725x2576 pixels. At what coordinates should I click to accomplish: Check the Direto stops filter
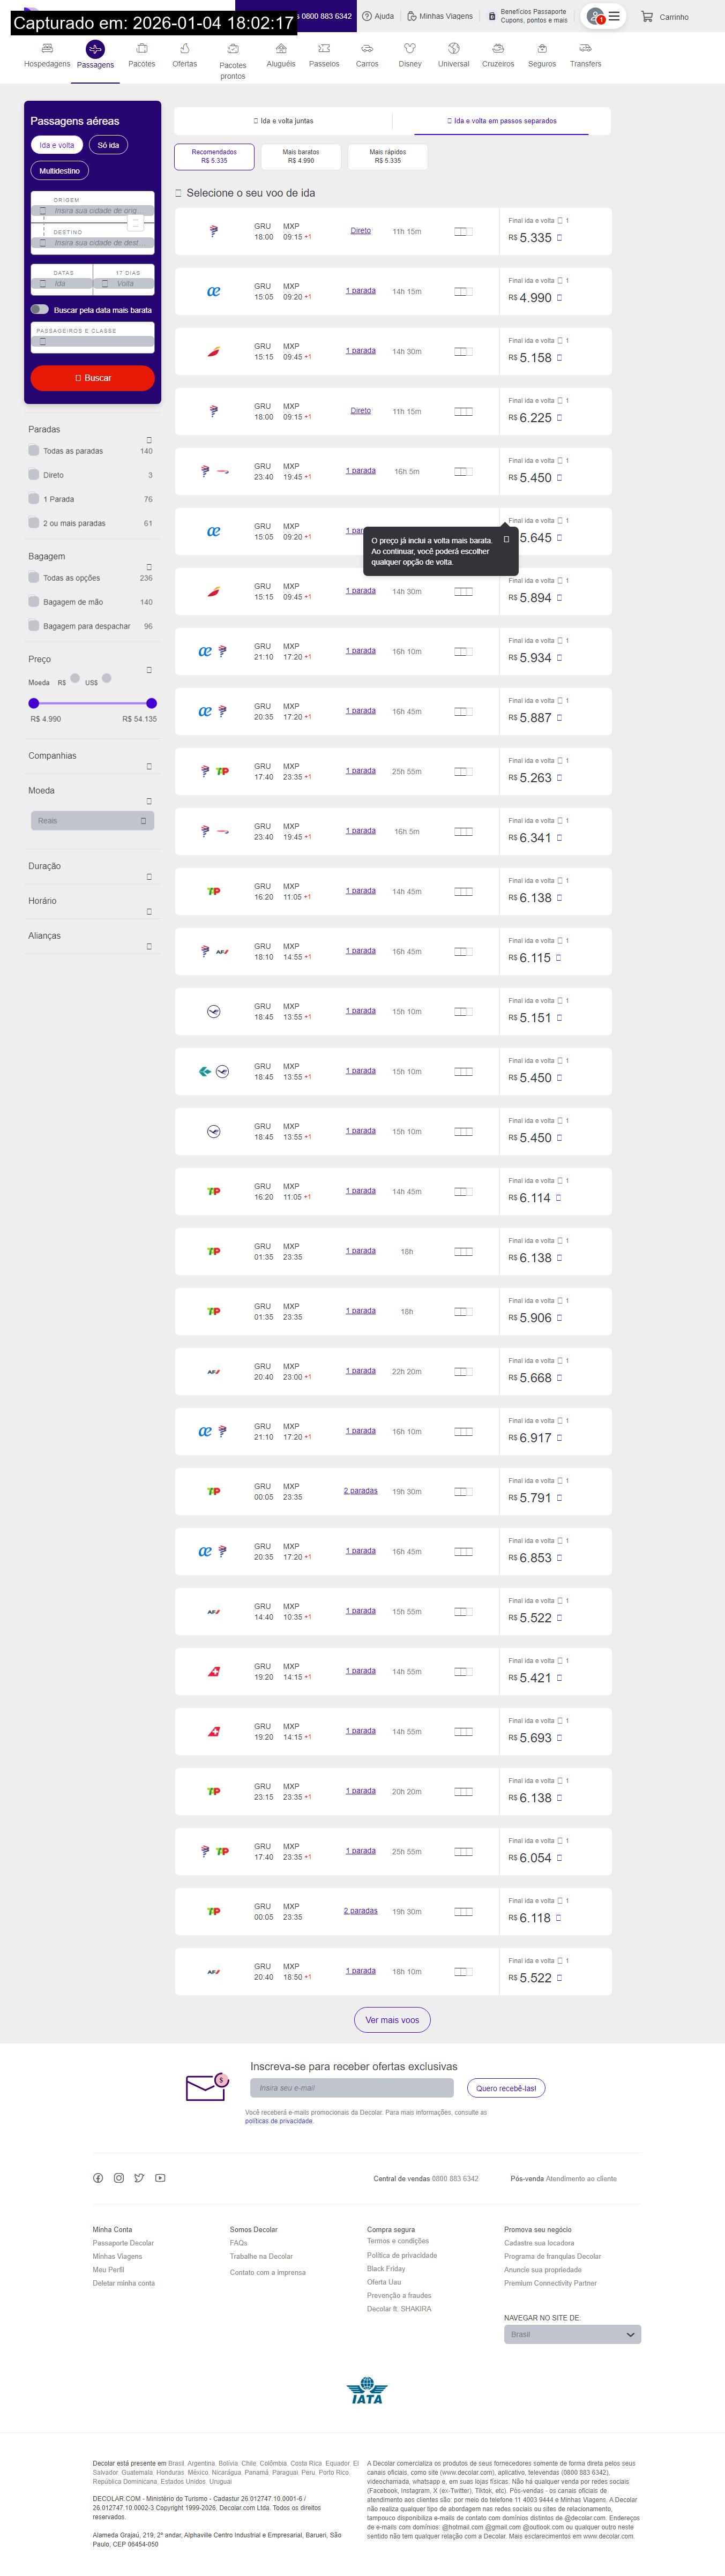click(x=34, y=475)
